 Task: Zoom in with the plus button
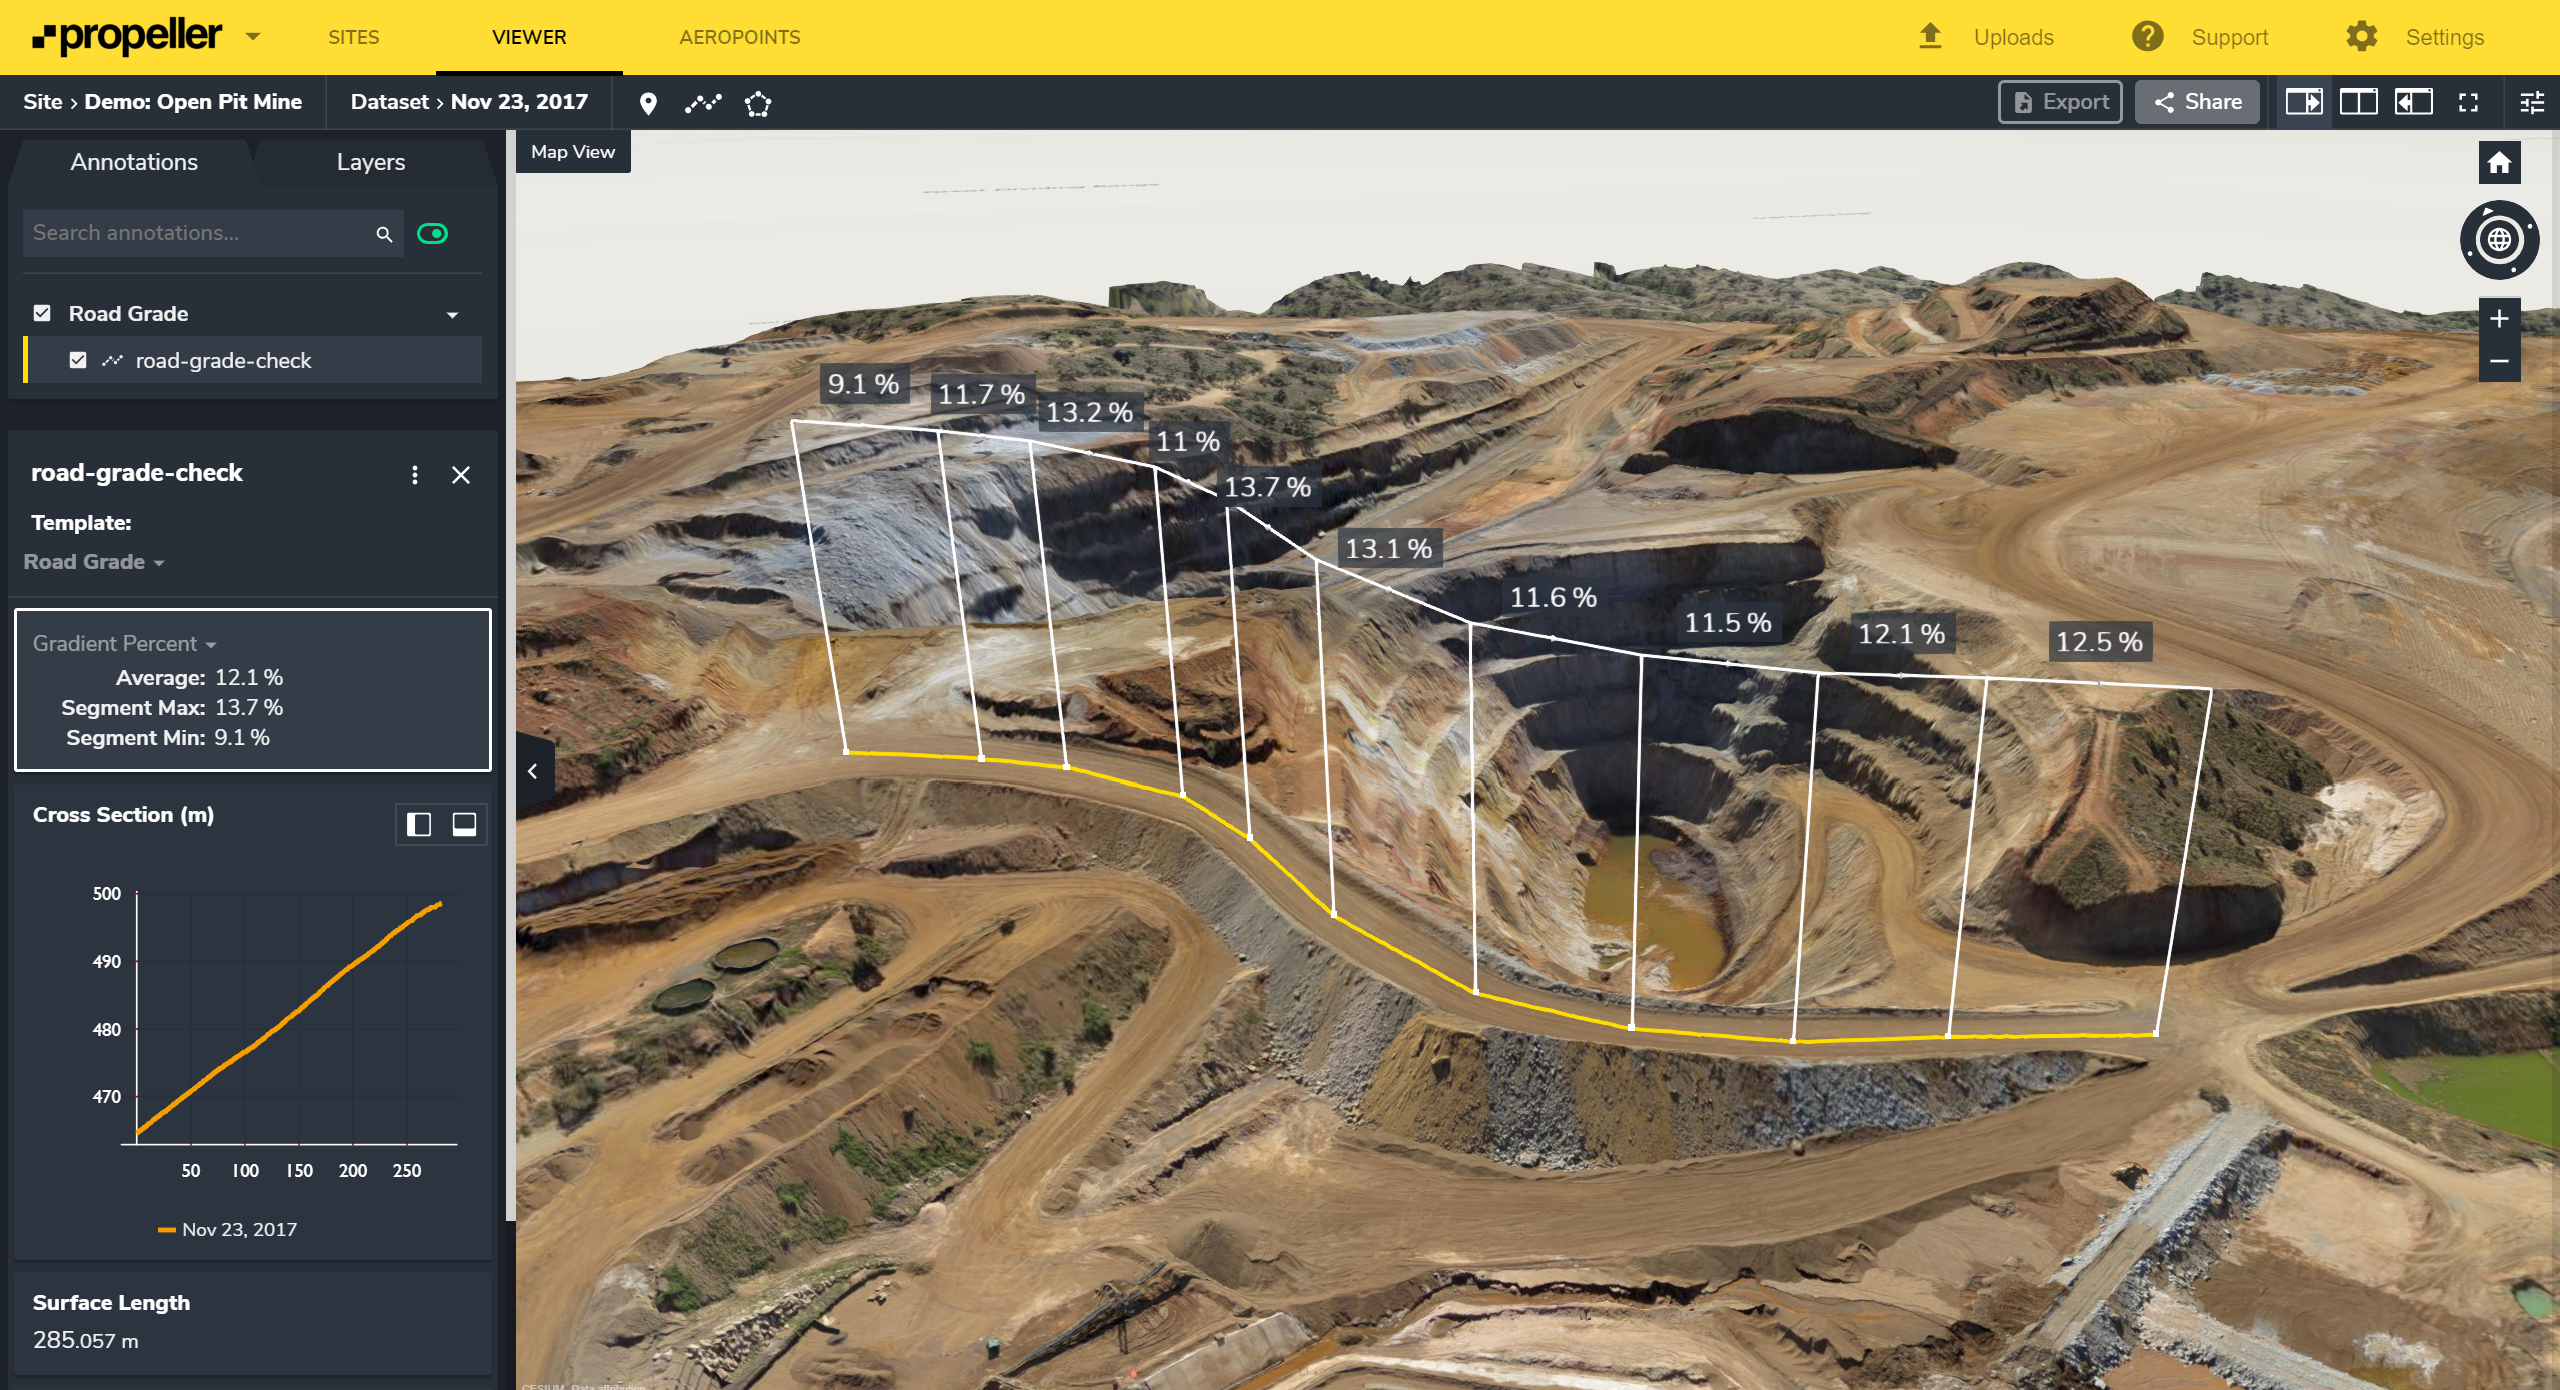coord(2498,319)
